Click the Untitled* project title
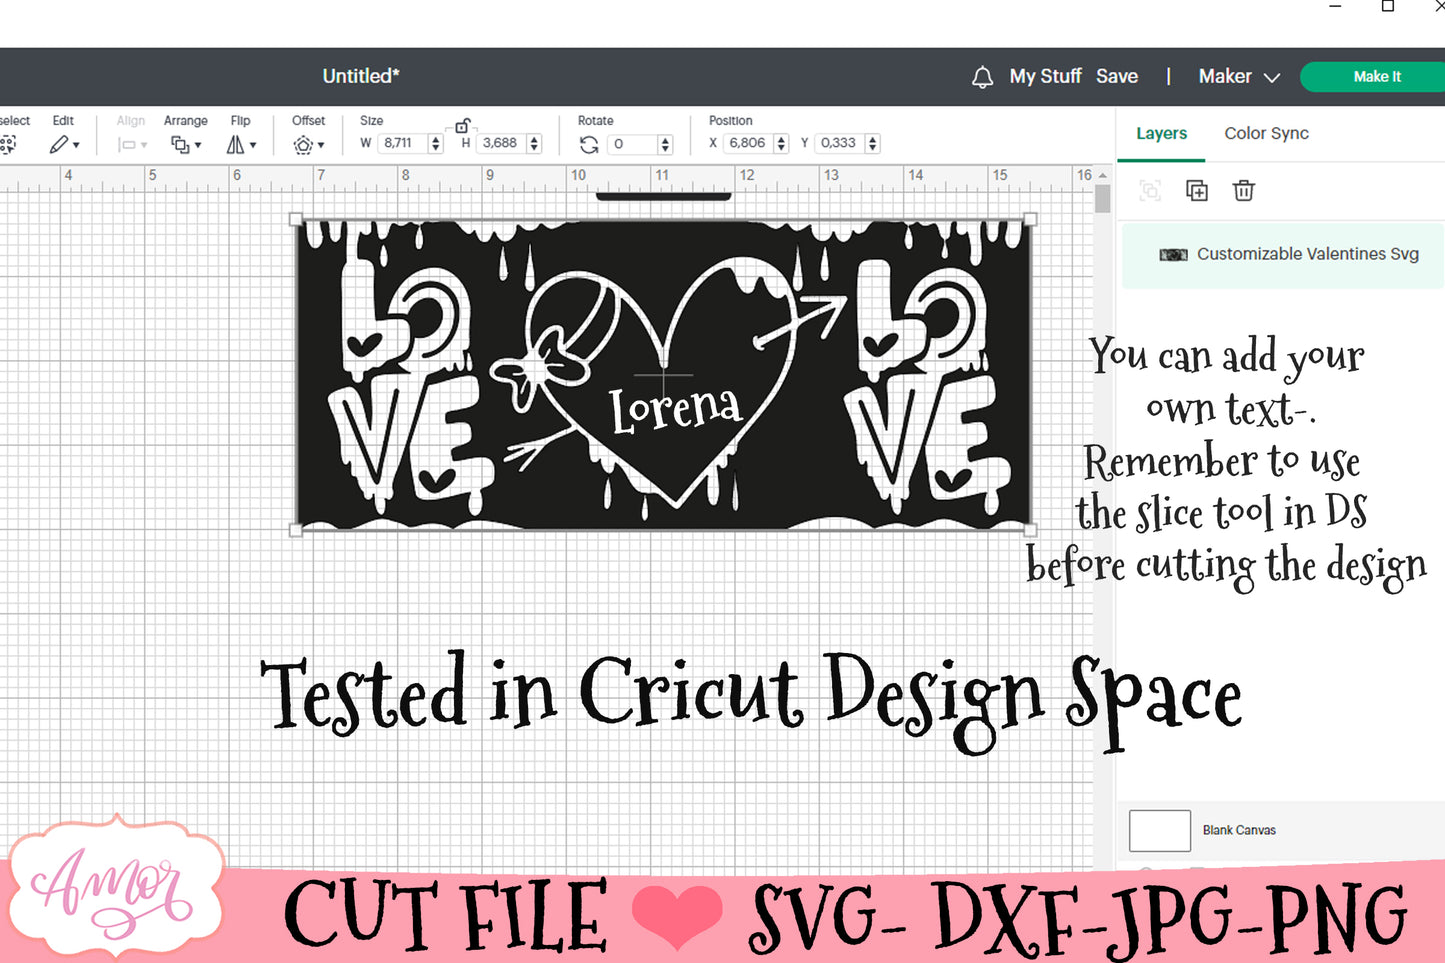This screenshot has height=963, width=1445. point(361,77)
